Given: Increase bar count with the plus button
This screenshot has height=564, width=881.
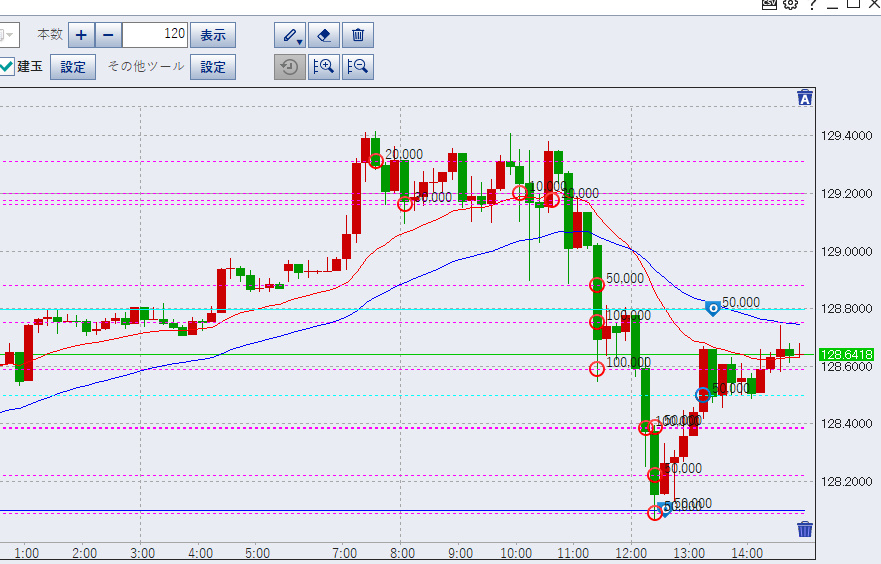Looking at the screenshot, I should 81,35.
